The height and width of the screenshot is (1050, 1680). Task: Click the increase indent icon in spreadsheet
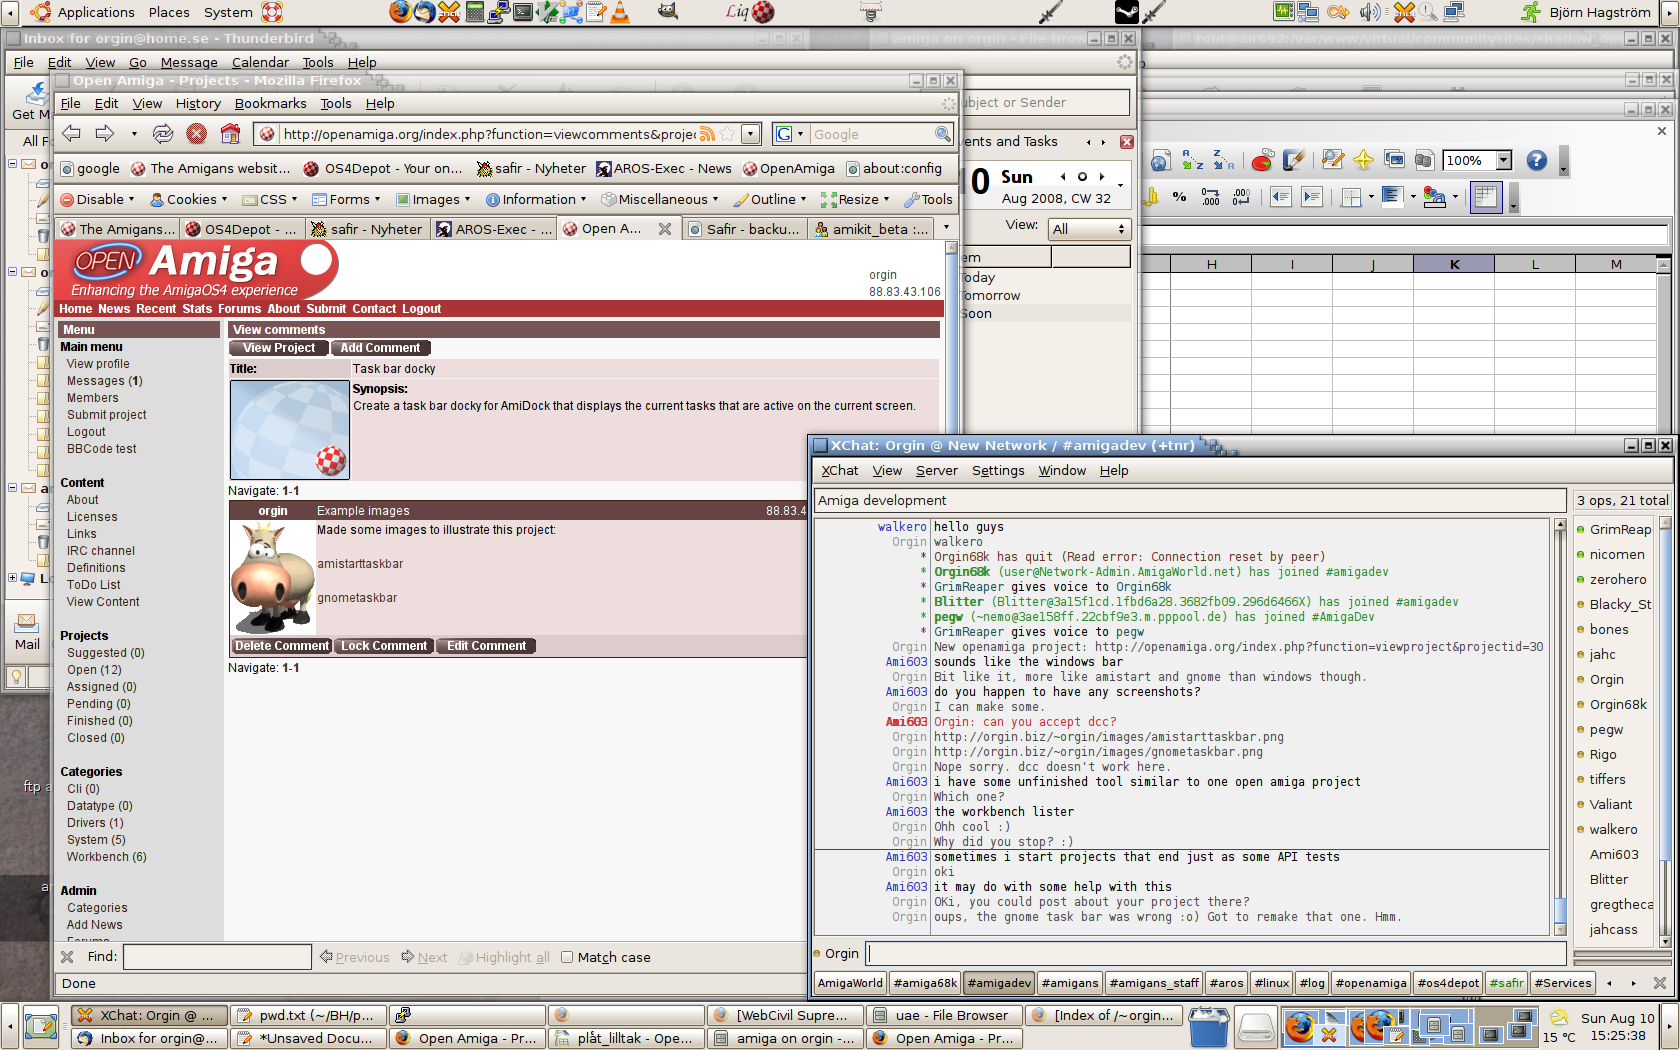point(1312,197)
